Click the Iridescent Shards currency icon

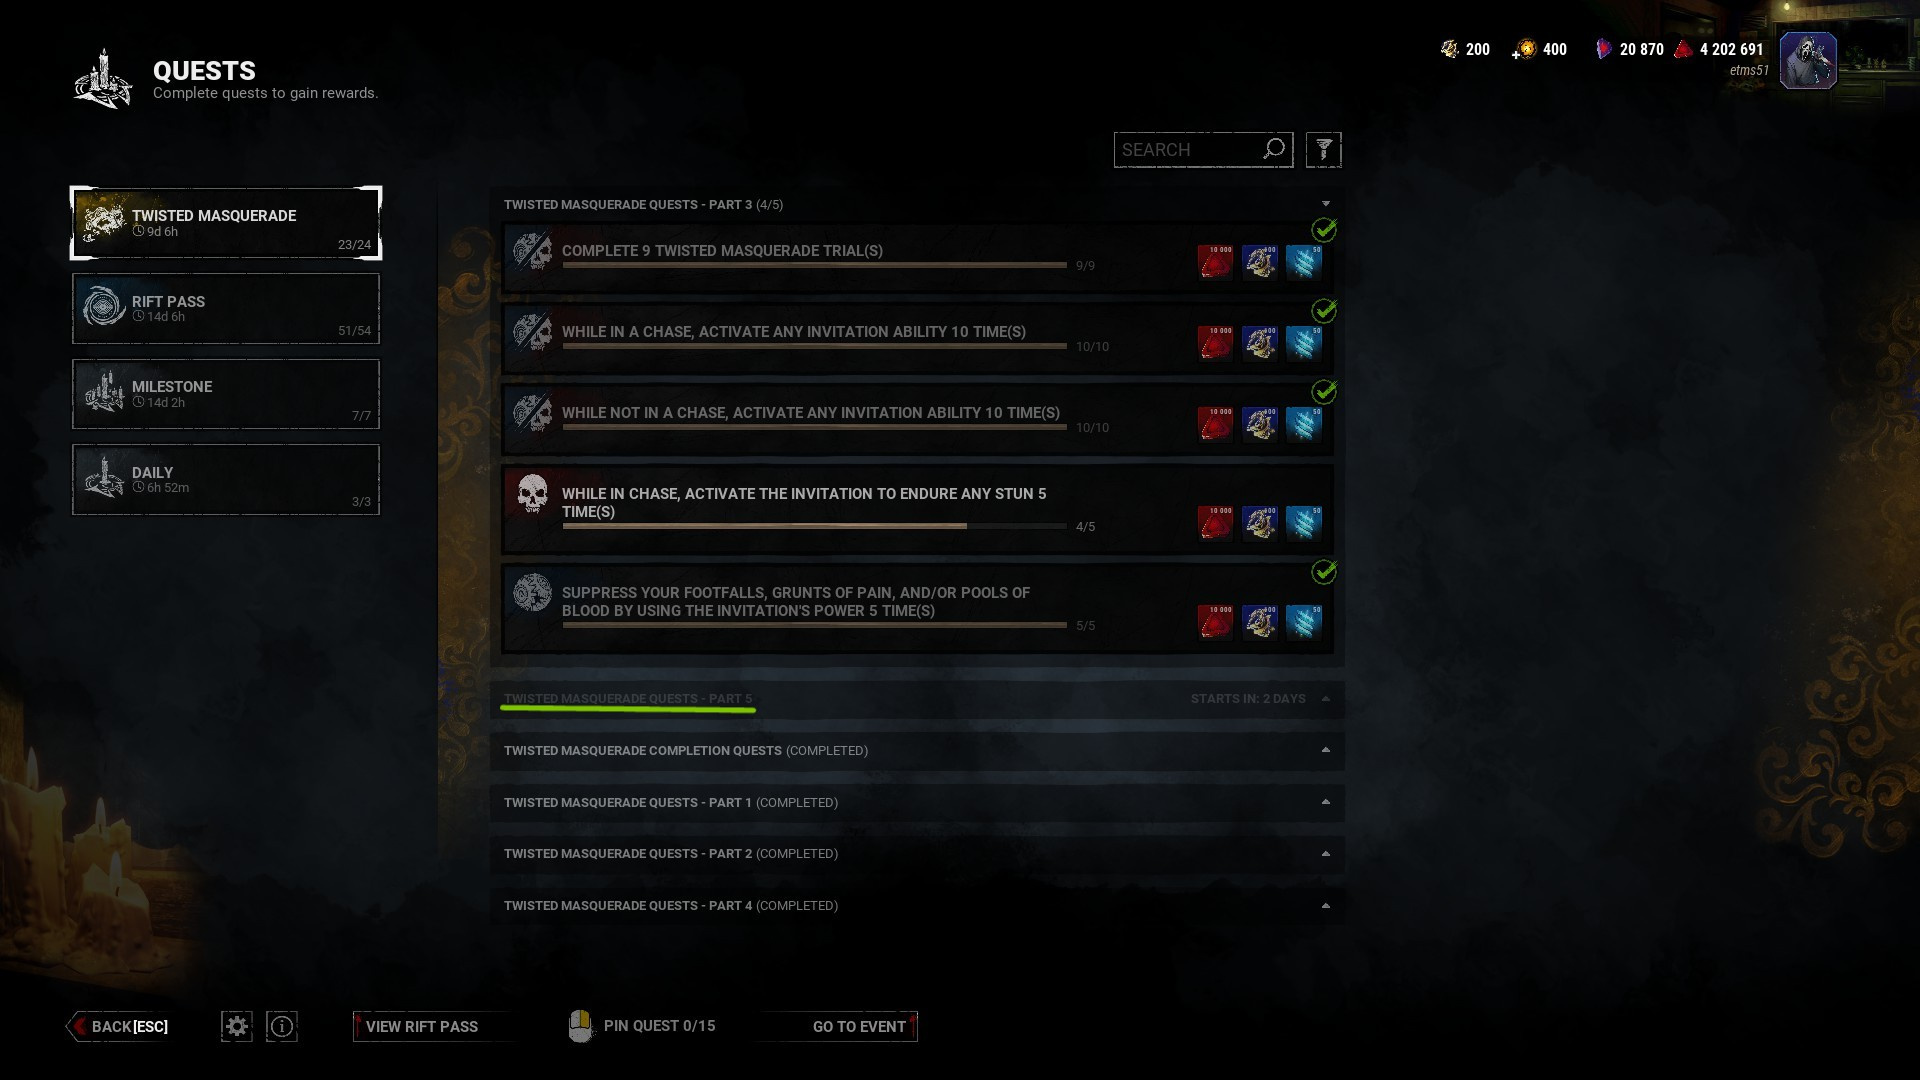(1604, 49)
